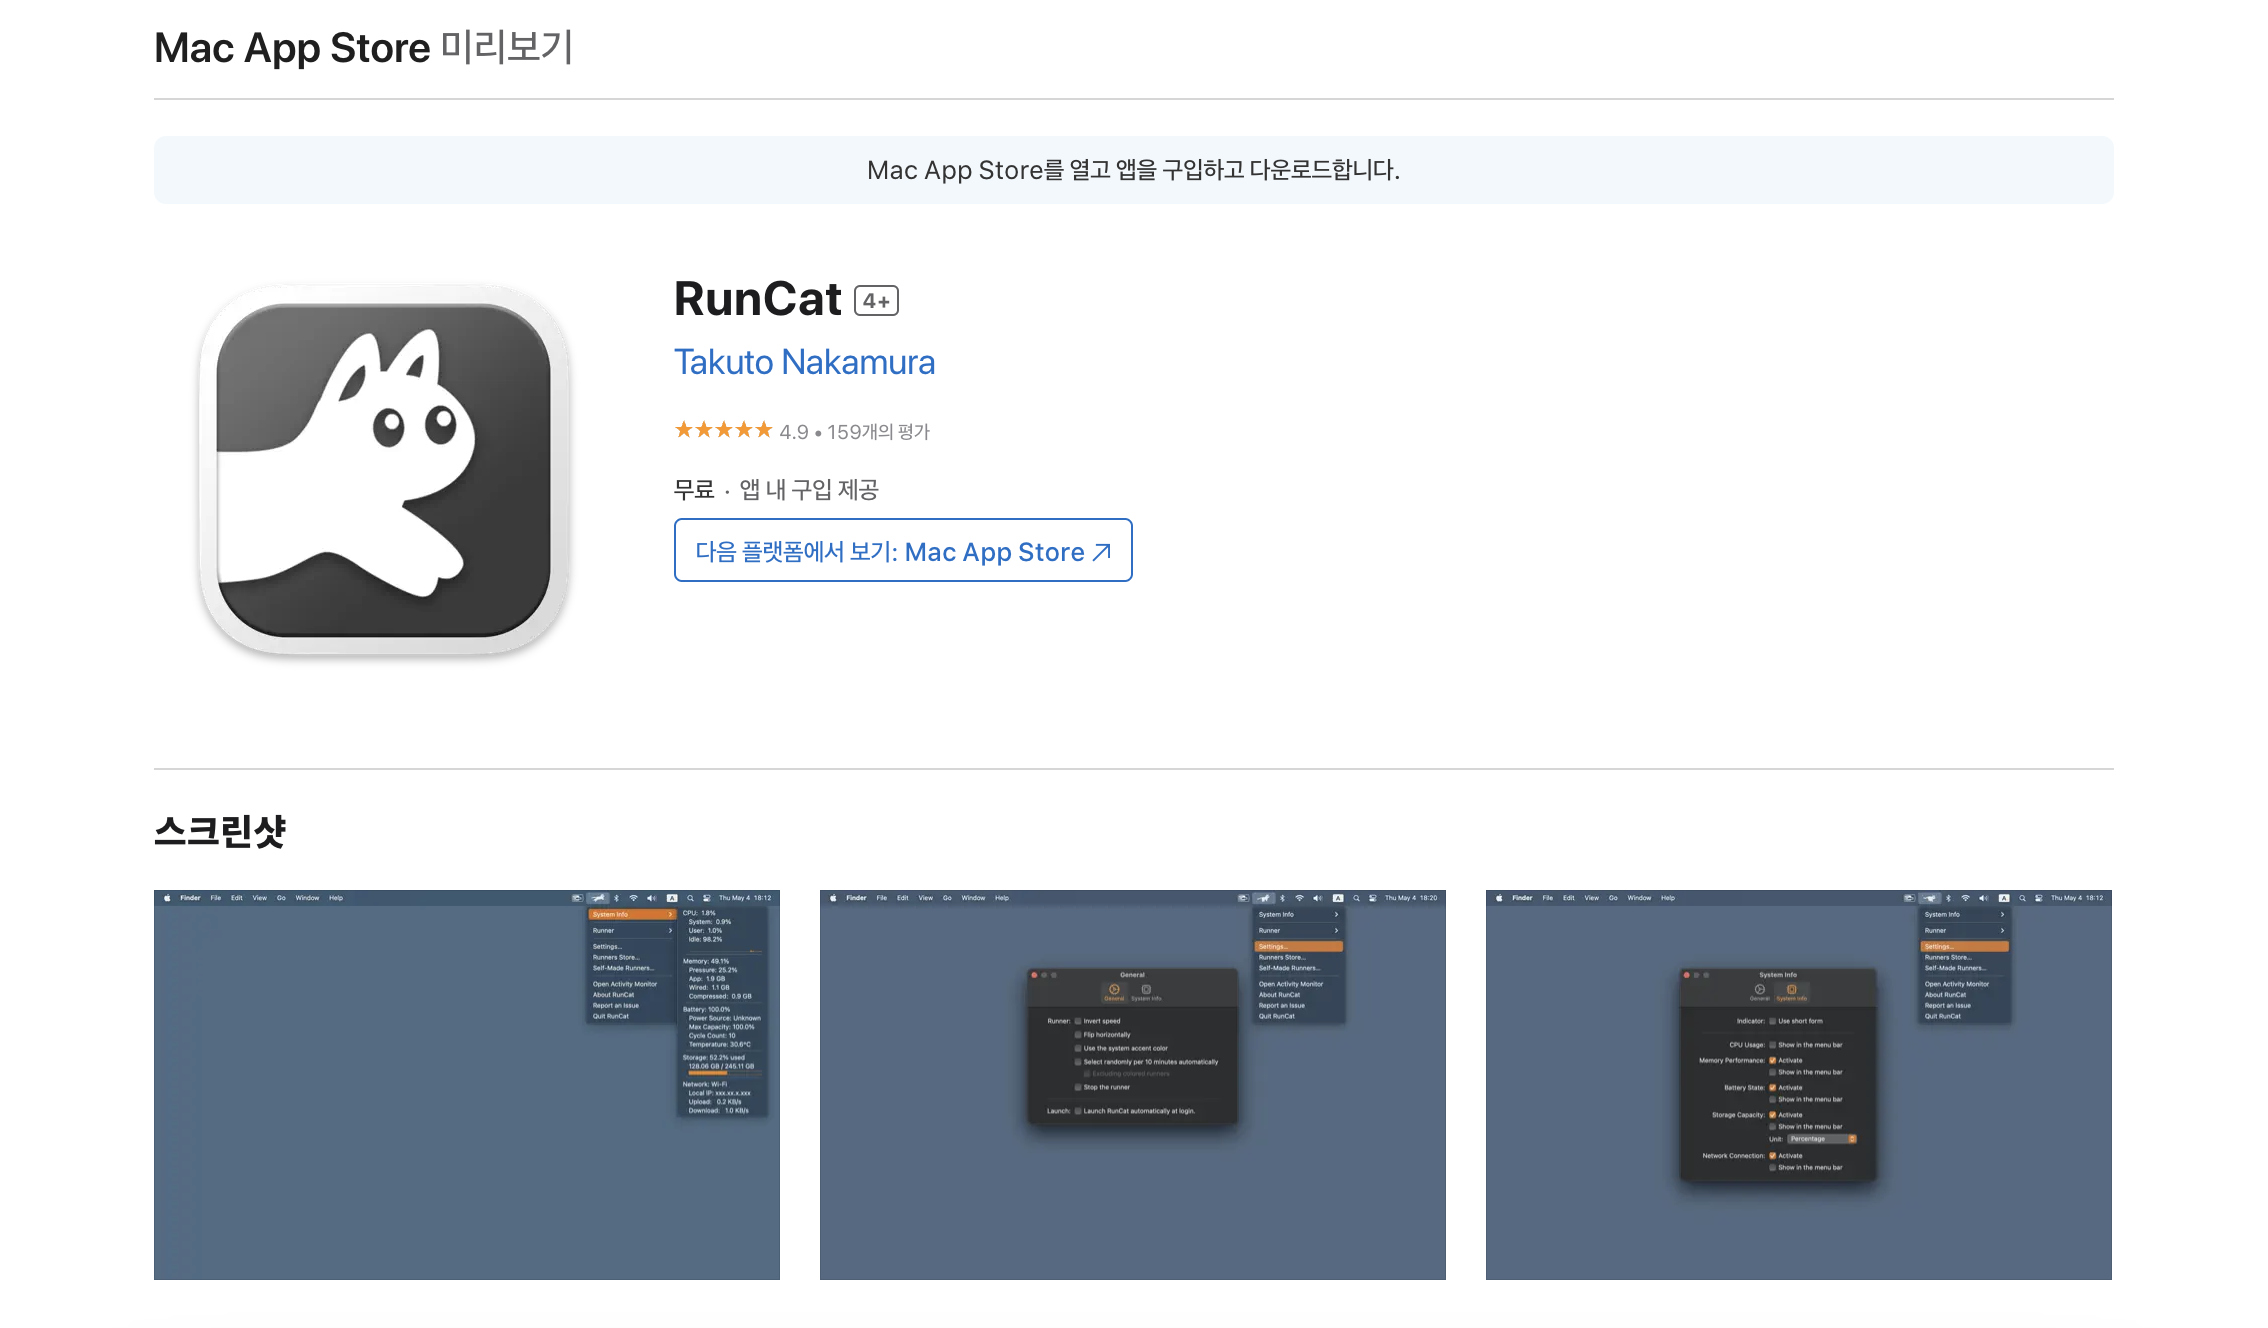Screen dimensions: 2268x1328
Task: Click Spotlight search icon in third screenshot
Action: (x=2022, y=898)
